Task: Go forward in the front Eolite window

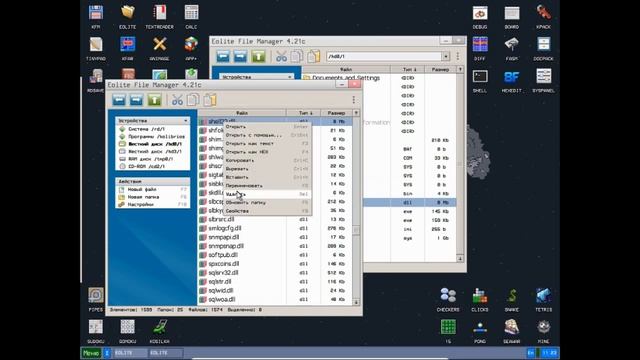Action: point(136,100)
